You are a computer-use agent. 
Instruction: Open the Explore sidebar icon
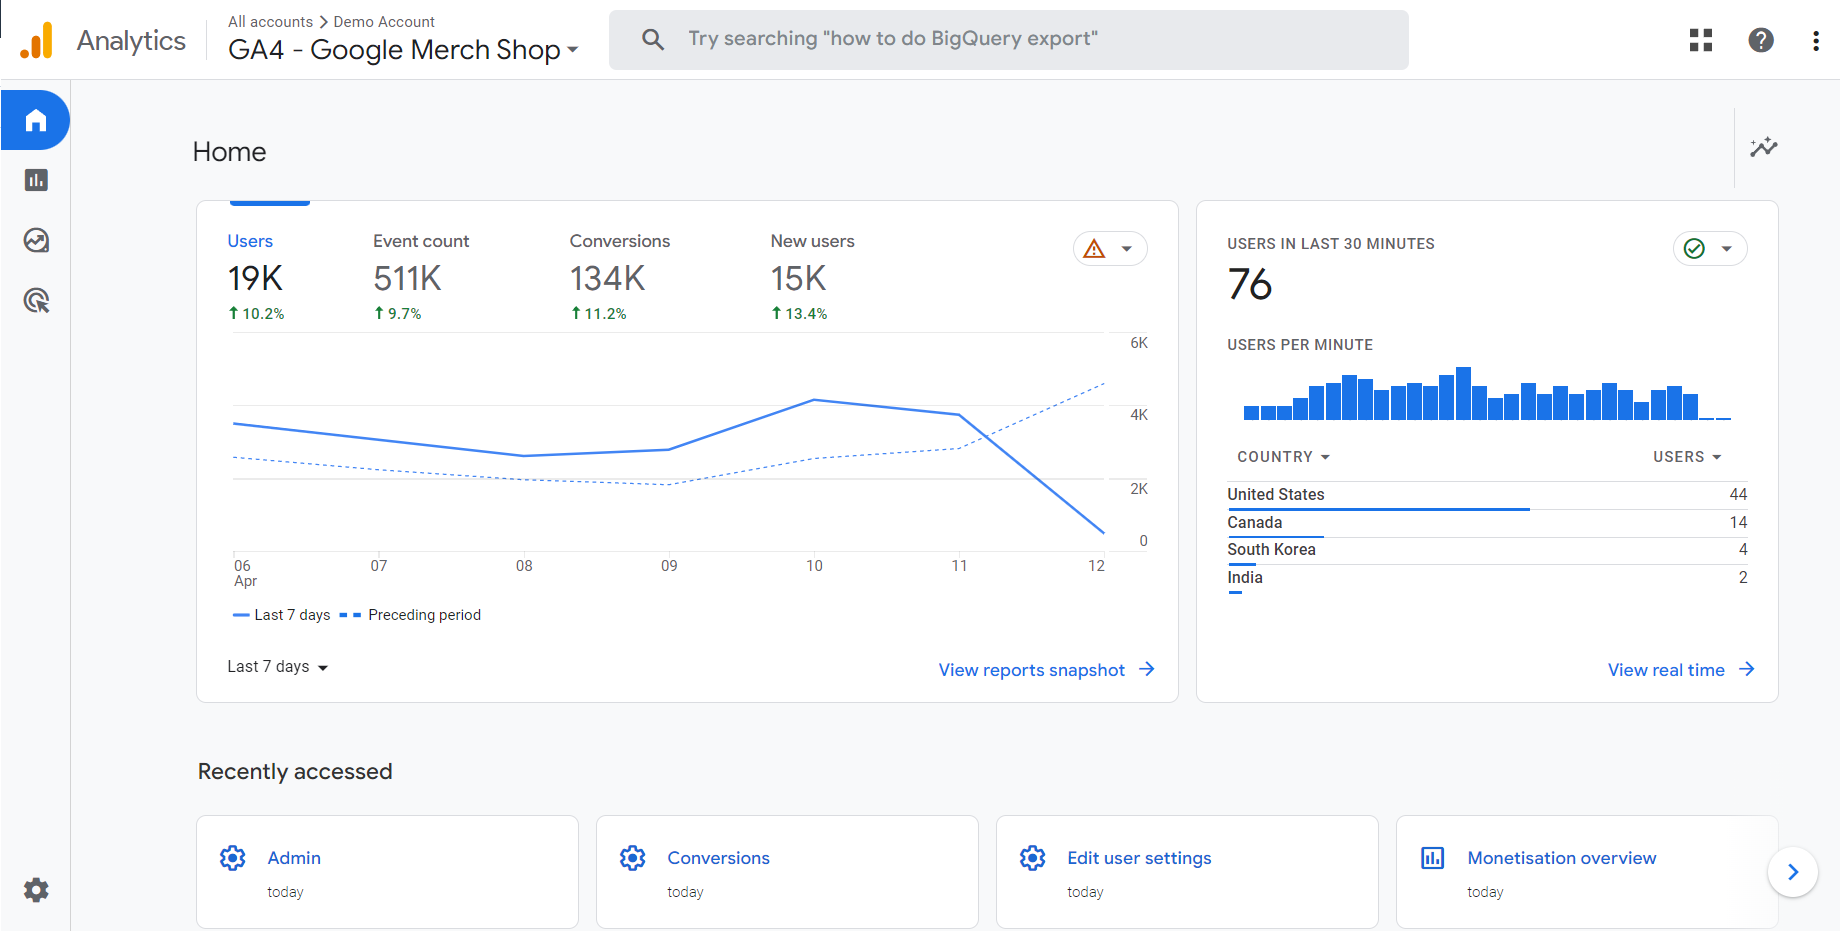pos(36,240)
